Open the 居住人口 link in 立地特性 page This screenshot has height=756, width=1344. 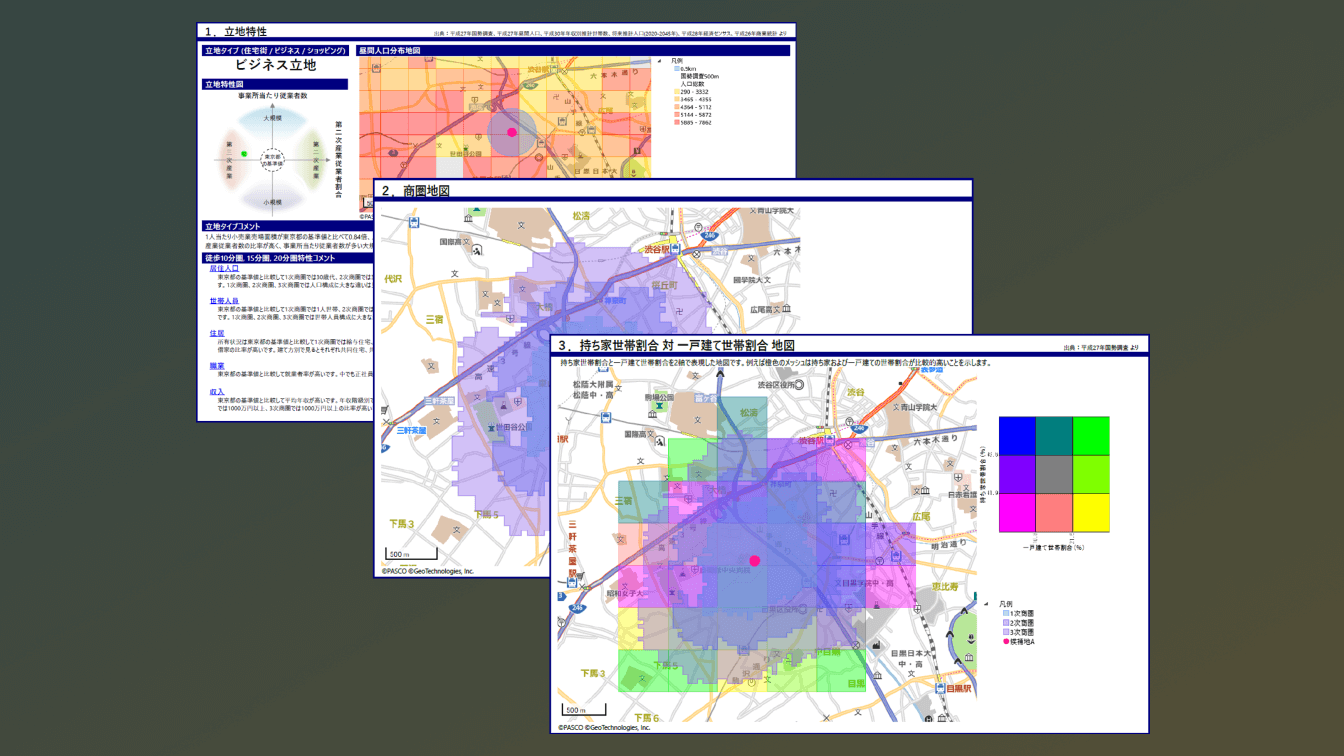tap(224, 268)
